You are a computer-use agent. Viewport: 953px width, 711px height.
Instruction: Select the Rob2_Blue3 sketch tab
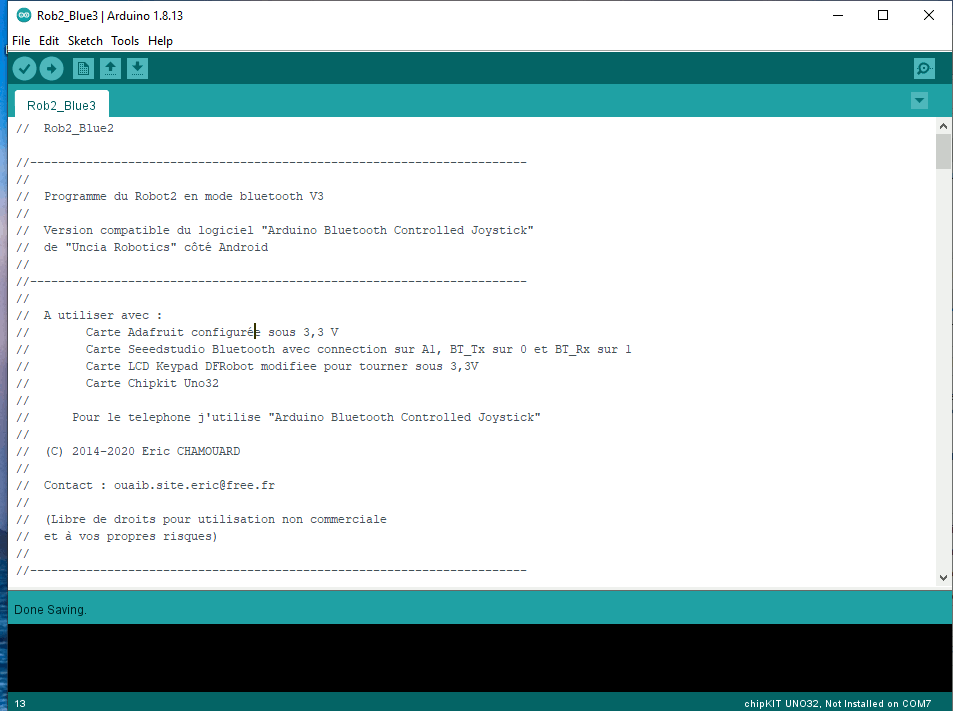click(62, 105)
